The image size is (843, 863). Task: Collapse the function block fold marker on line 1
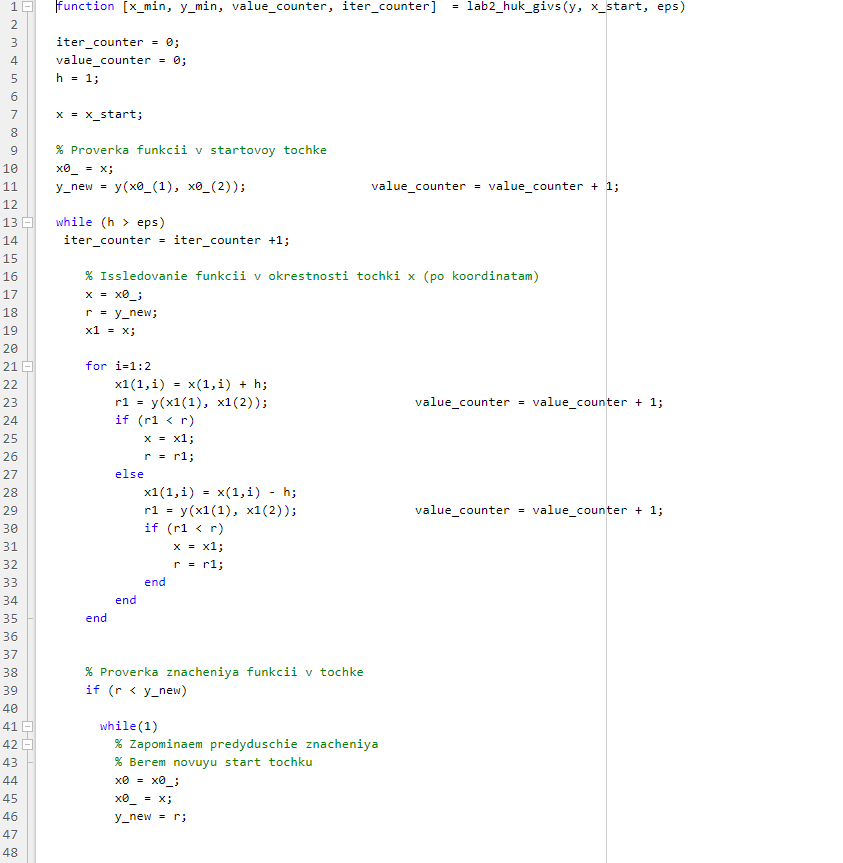click(27, 7)
